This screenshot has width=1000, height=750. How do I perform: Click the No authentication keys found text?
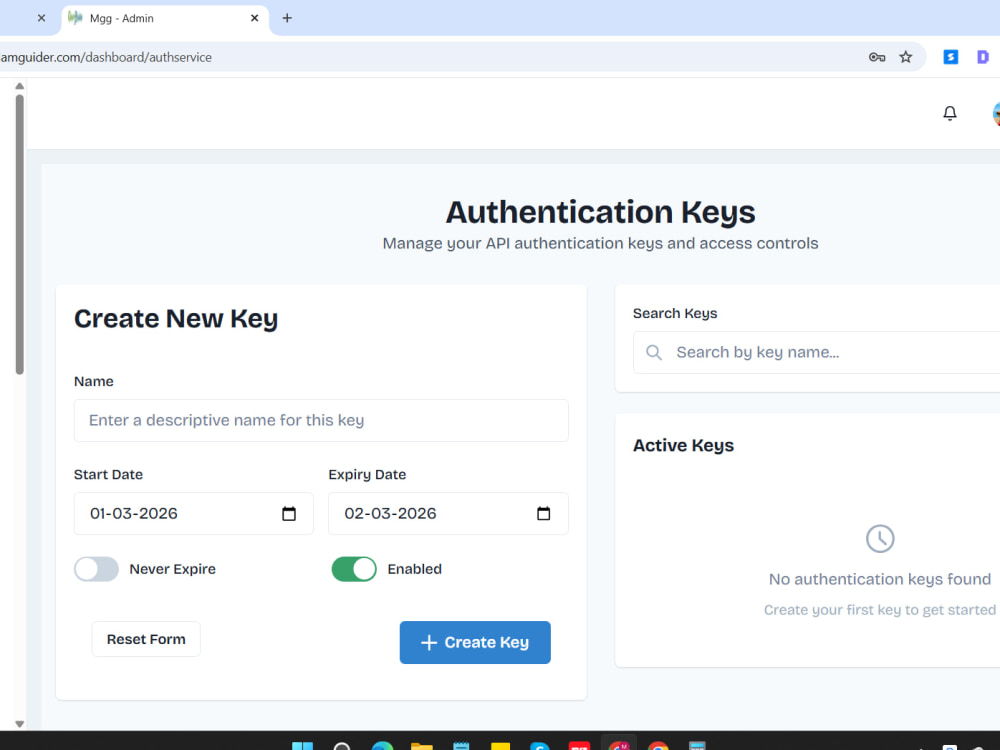point(879,579)
